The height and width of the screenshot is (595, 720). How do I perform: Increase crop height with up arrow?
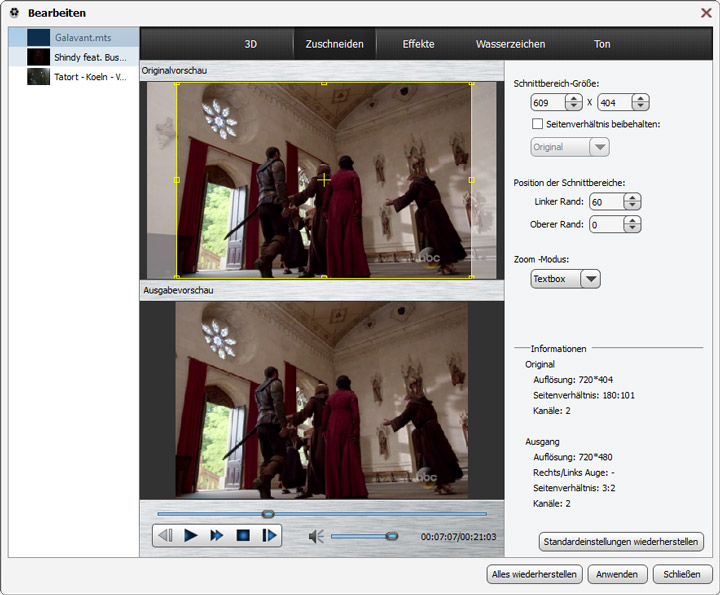(640, 98)
